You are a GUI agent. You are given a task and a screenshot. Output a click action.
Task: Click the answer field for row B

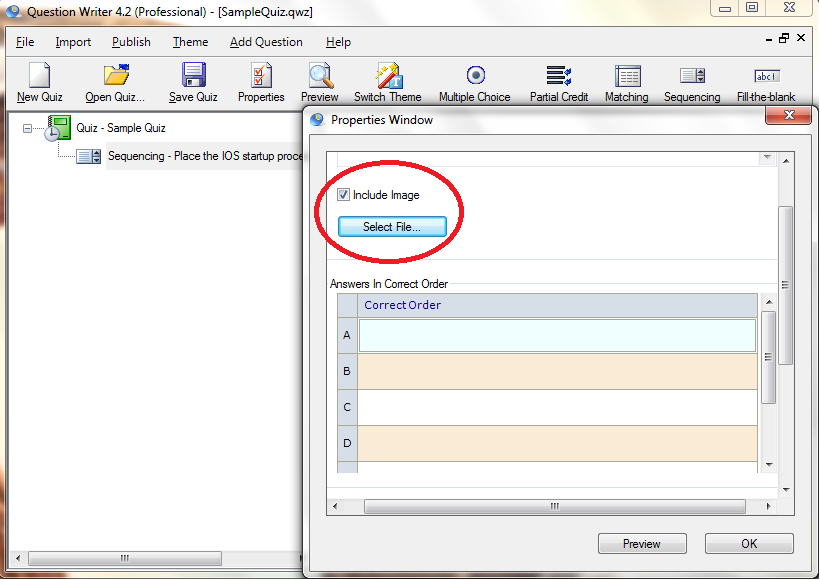point(557,371)
